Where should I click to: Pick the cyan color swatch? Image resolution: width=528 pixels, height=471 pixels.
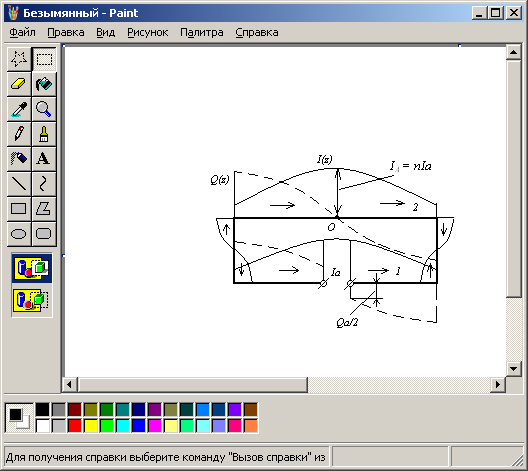[x=123, y=426]
